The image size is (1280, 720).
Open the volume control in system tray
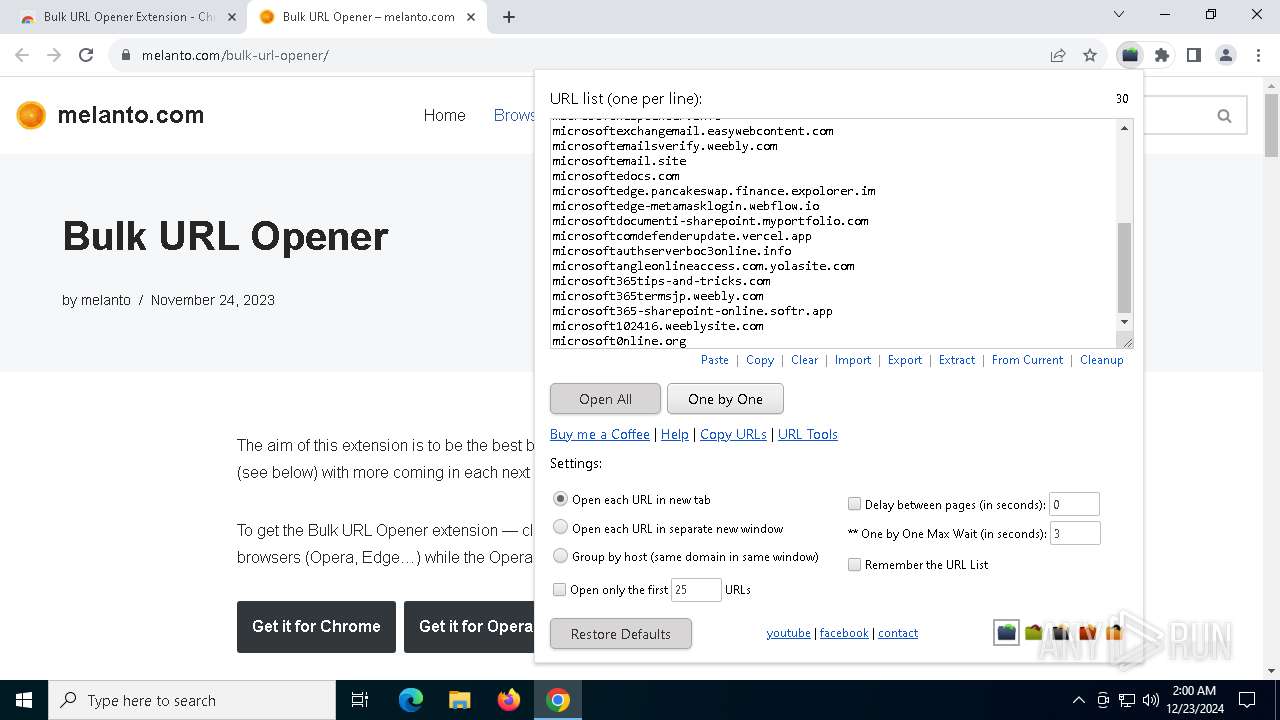(1151, 700)
